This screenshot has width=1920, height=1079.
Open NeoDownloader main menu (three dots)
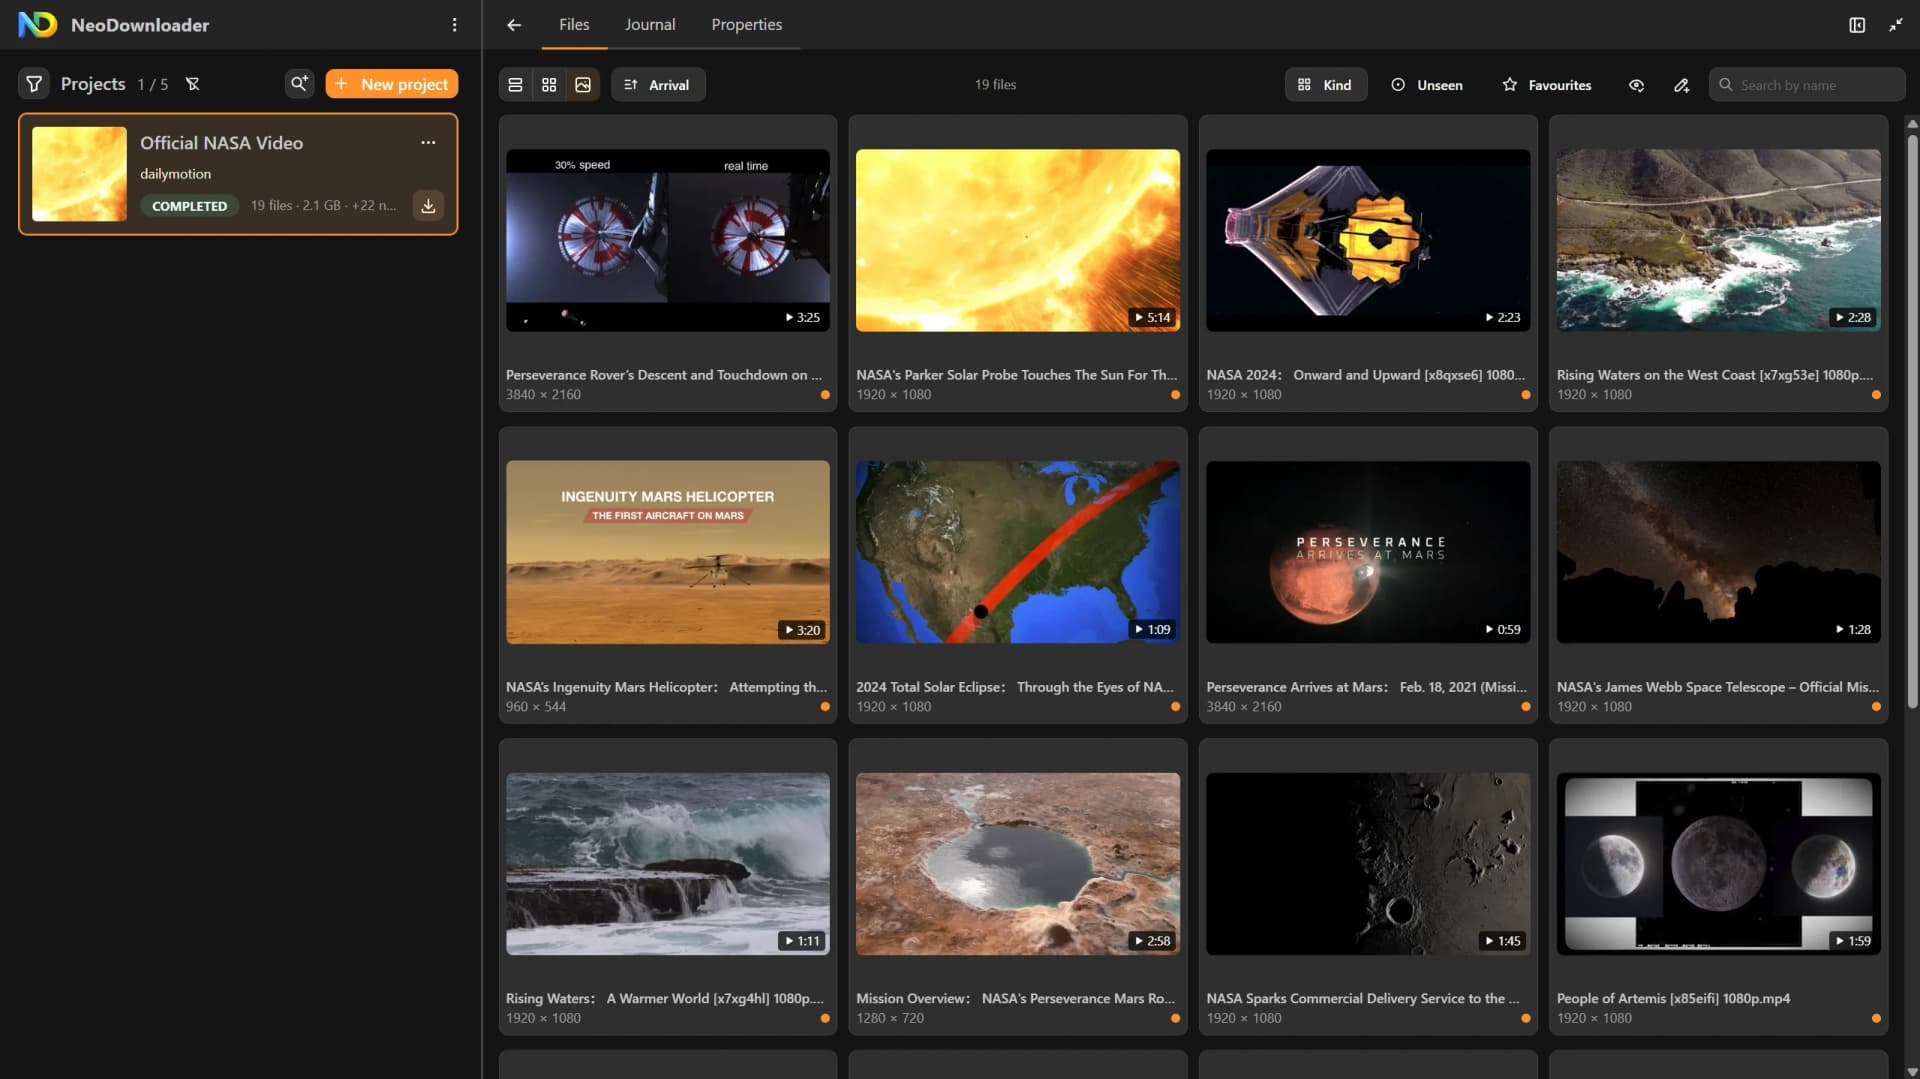tap(454, 25)
